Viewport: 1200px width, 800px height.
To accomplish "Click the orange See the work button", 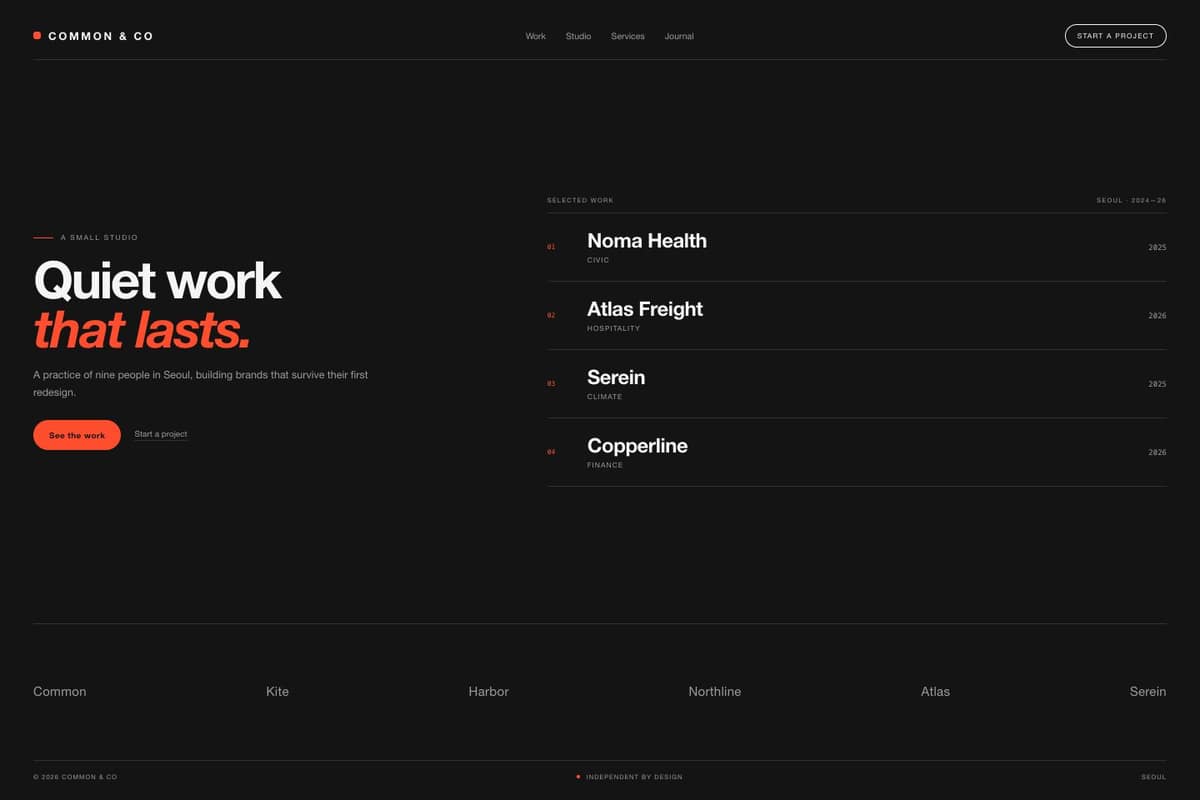I will 77,435.
